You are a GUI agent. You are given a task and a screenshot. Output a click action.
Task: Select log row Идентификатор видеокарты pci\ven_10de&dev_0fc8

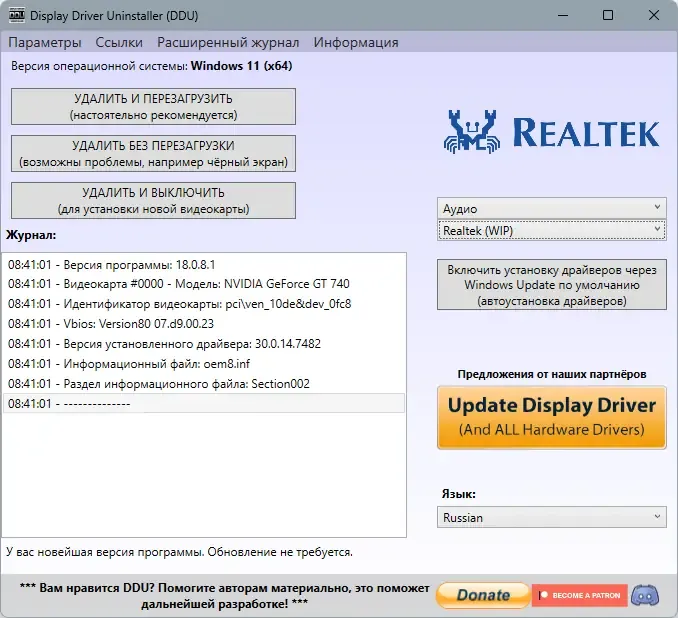204,304
